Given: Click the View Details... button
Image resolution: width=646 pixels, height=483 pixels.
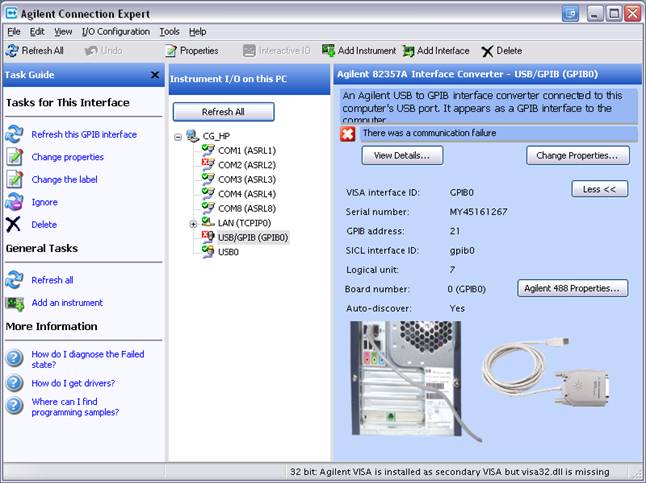Looking at the screenshot, I should [x=402, y=155].
